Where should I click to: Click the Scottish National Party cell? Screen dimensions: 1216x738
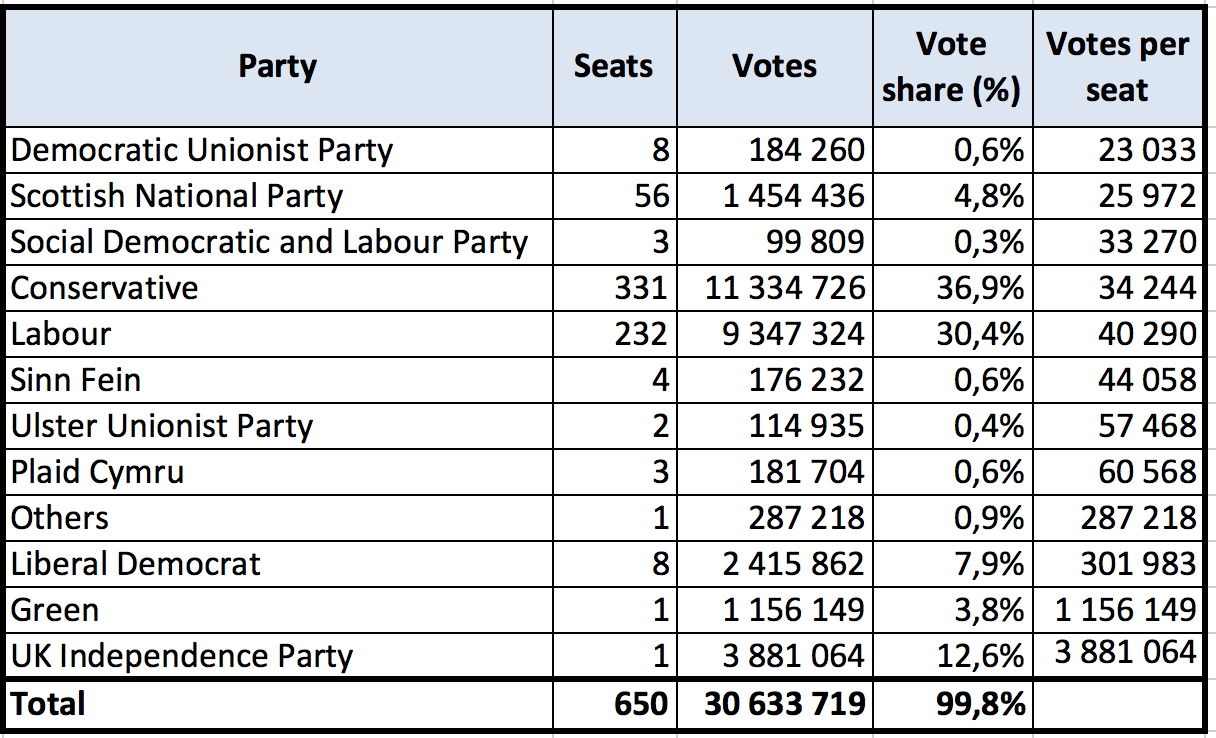[177, 196]
